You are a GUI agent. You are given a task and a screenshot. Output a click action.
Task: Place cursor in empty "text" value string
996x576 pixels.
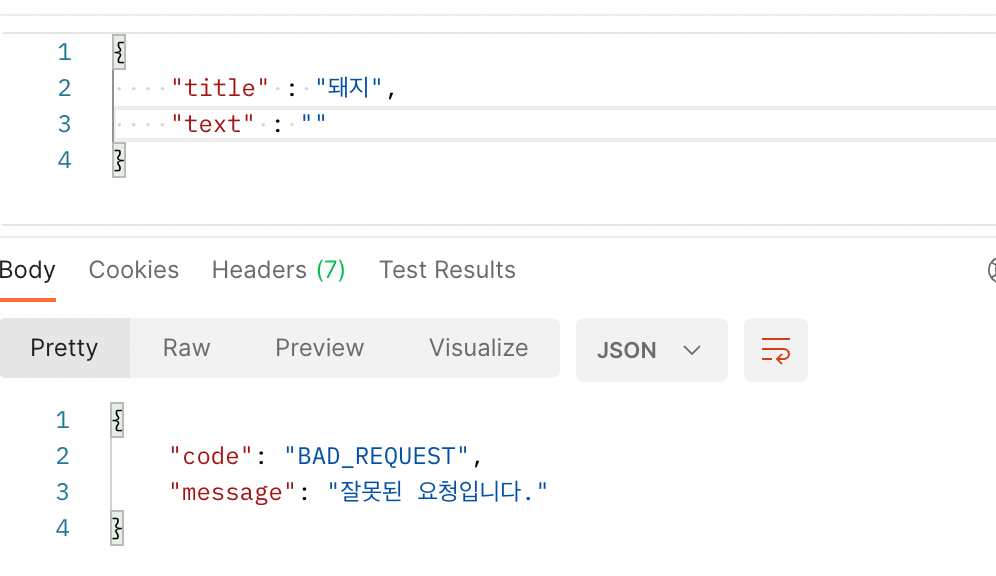(314, 121)
